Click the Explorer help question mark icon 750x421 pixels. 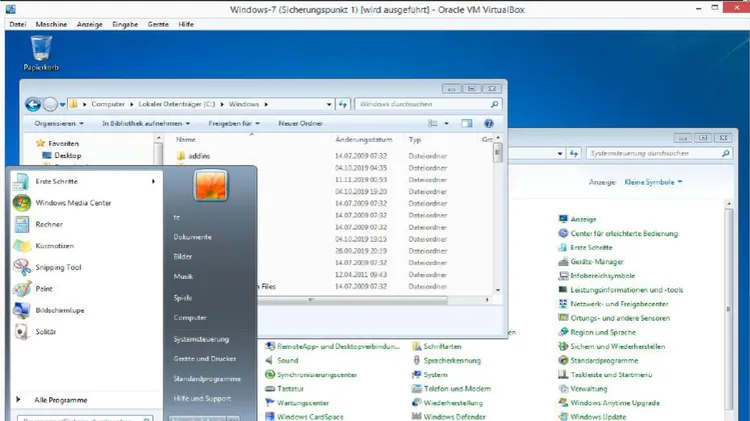click(488, 123)
